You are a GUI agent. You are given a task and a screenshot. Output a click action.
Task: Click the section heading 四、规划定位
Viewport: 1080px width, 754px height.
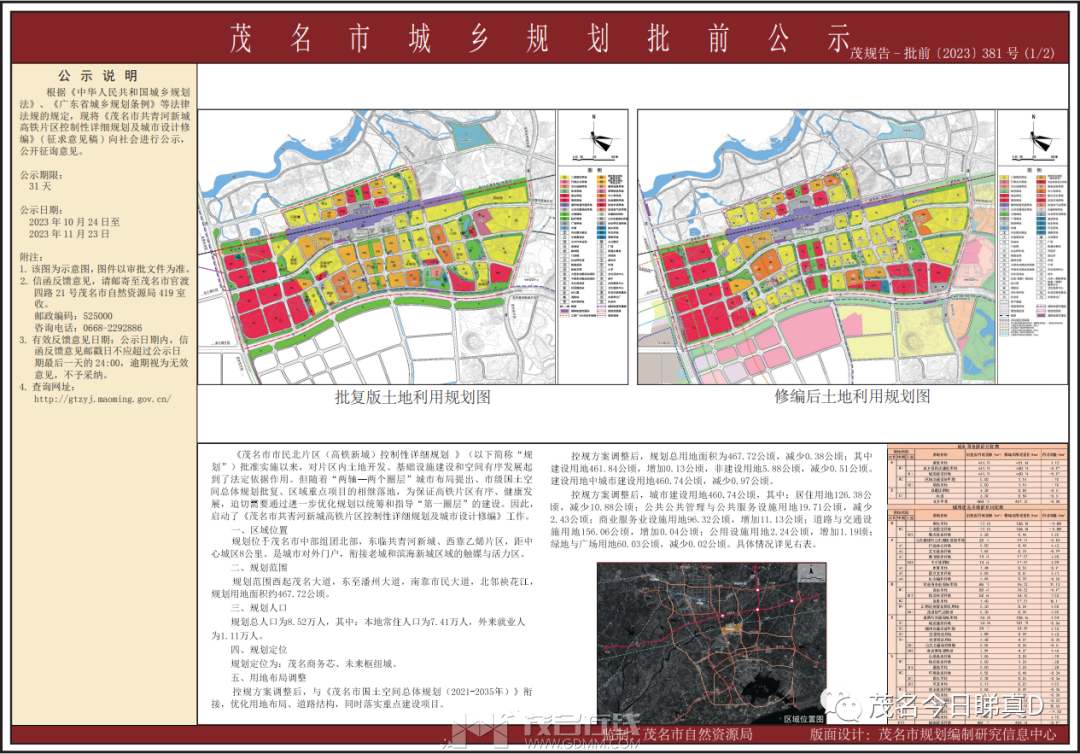259,649
